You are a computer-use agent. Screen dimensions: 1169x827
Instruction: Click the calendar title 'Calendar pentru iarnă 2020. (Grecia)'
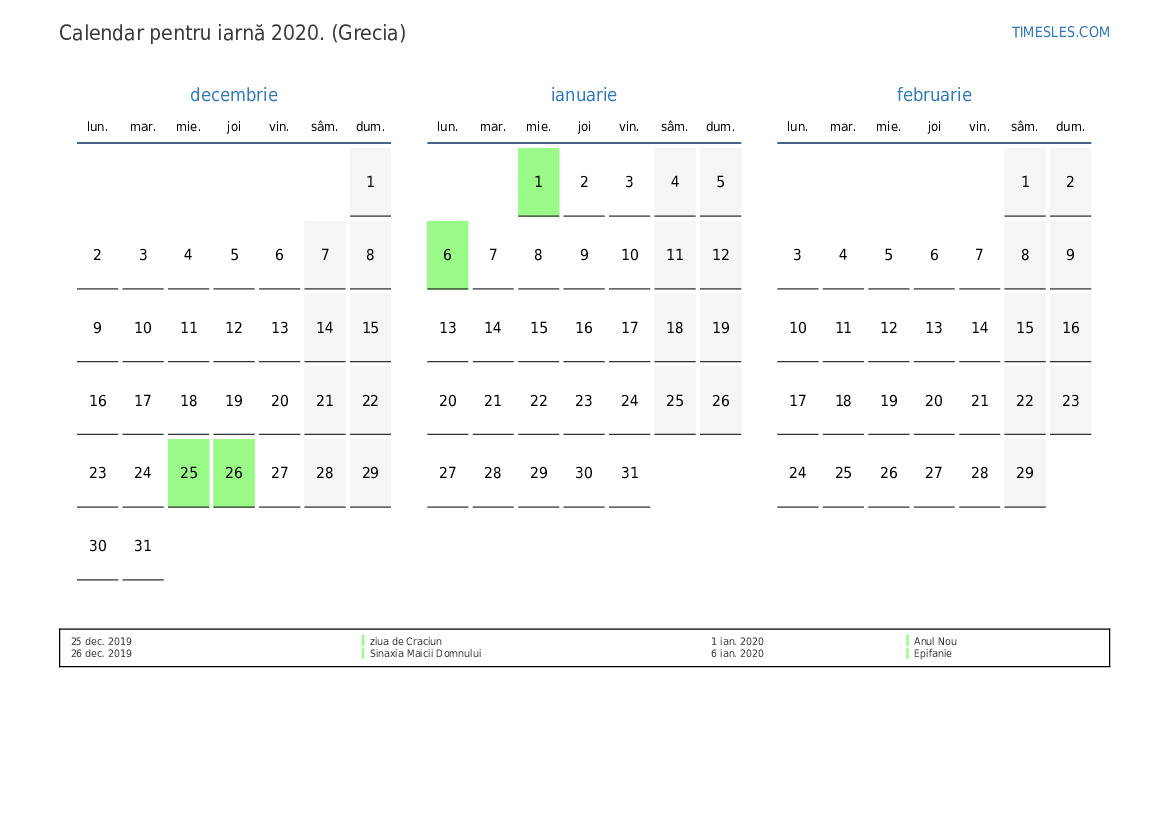click(x=233, y=33)
